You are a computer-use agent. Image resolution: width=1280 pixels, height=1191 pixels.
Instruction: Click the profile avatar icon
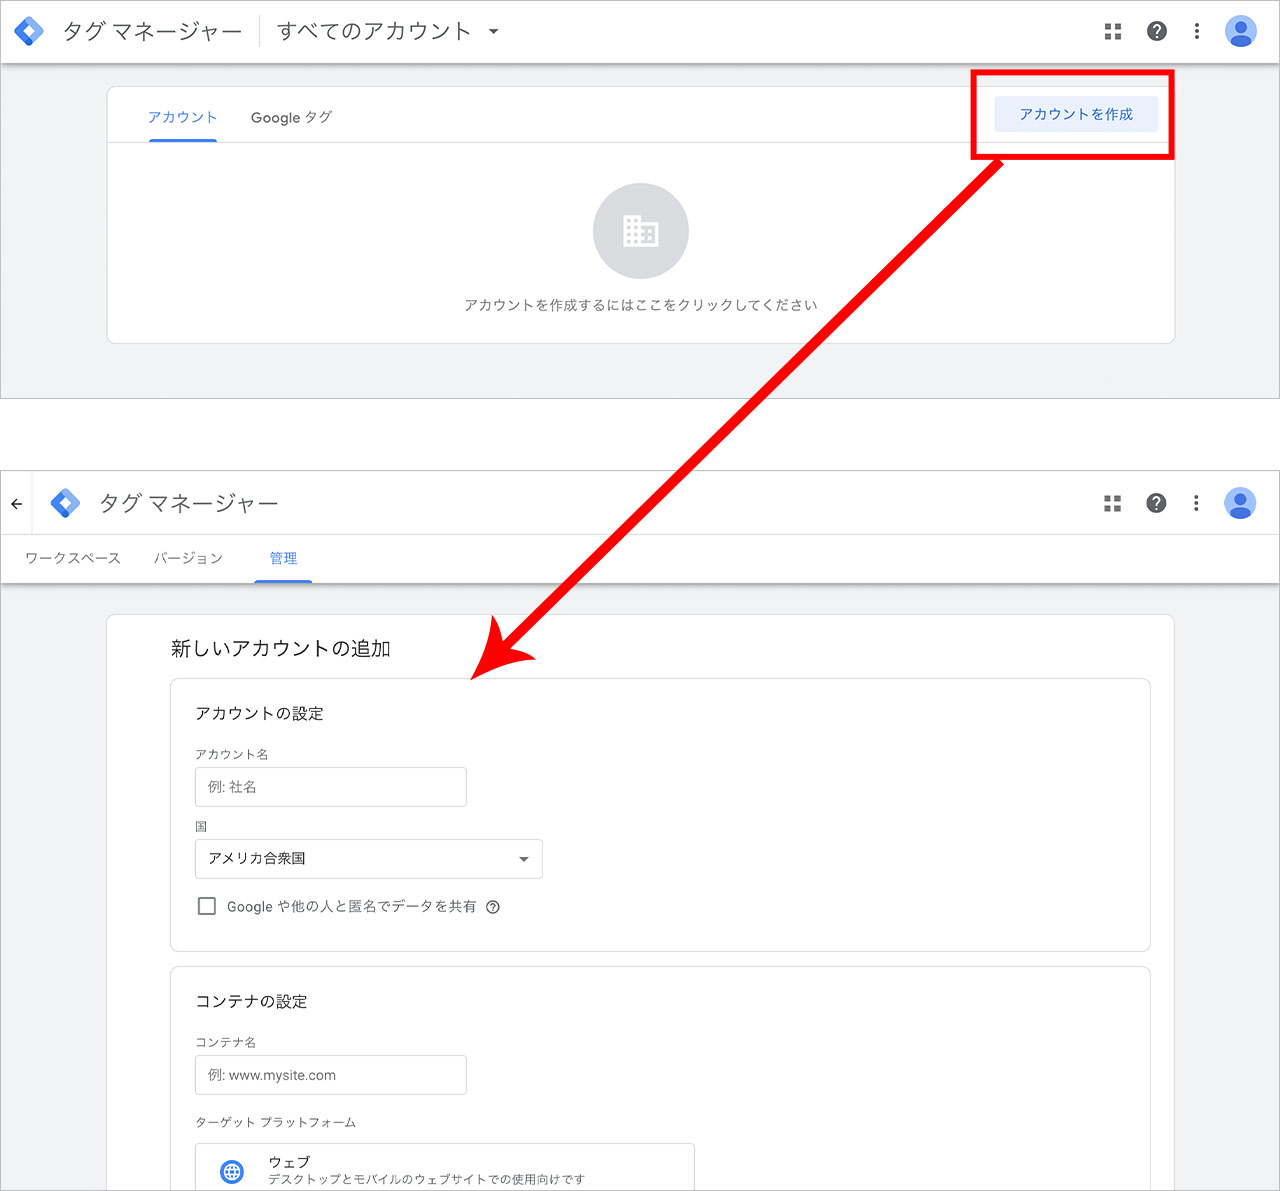click(x=1240, y=31)
